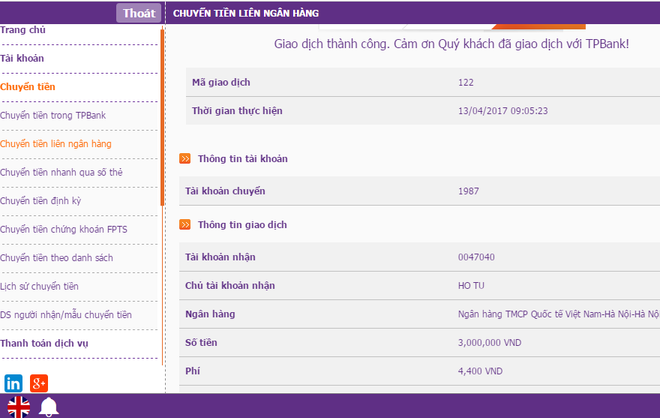Open DS người nhận/mẫu chuyển tiền
The height and width of the screenshot is (418, 660).
(66, 315)
